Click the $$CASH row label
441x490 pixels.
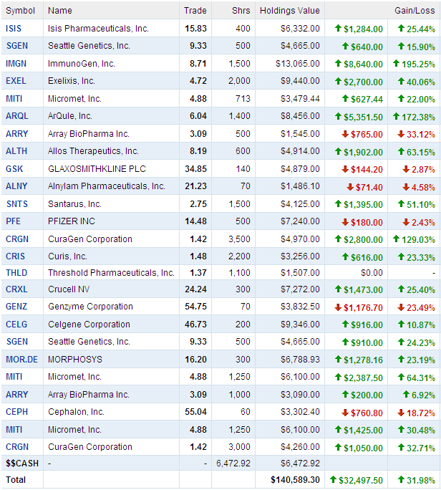click(x=22, y=463)
